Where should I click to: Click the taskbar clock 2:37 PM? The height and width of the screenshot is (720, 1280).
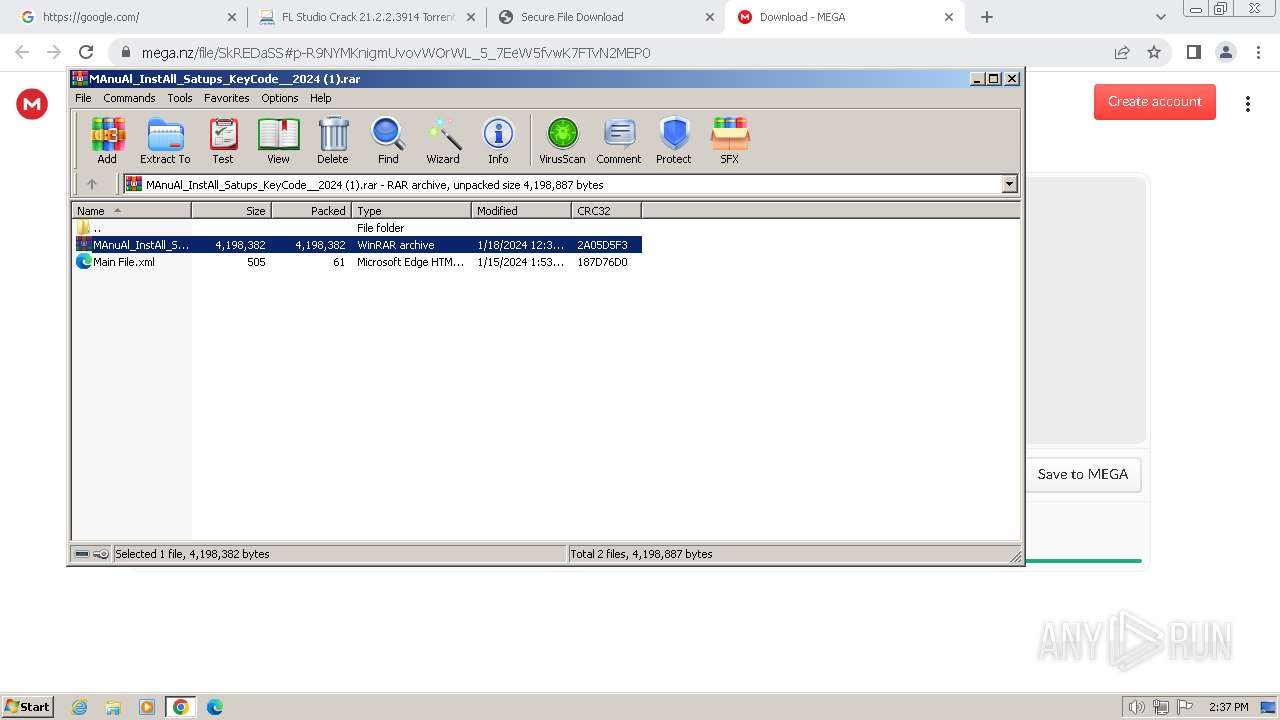point(1228,707)
